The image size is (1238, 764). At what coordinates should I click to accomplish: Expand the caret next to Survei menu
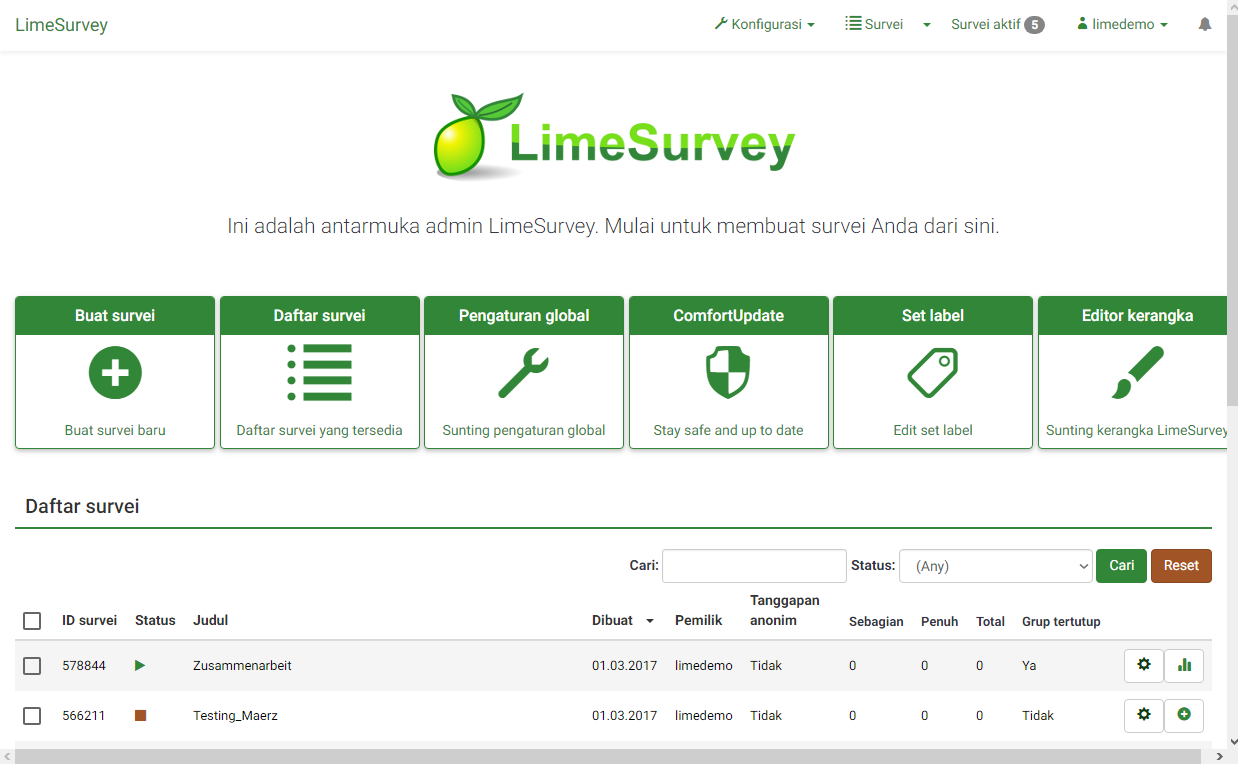(927, 25)
